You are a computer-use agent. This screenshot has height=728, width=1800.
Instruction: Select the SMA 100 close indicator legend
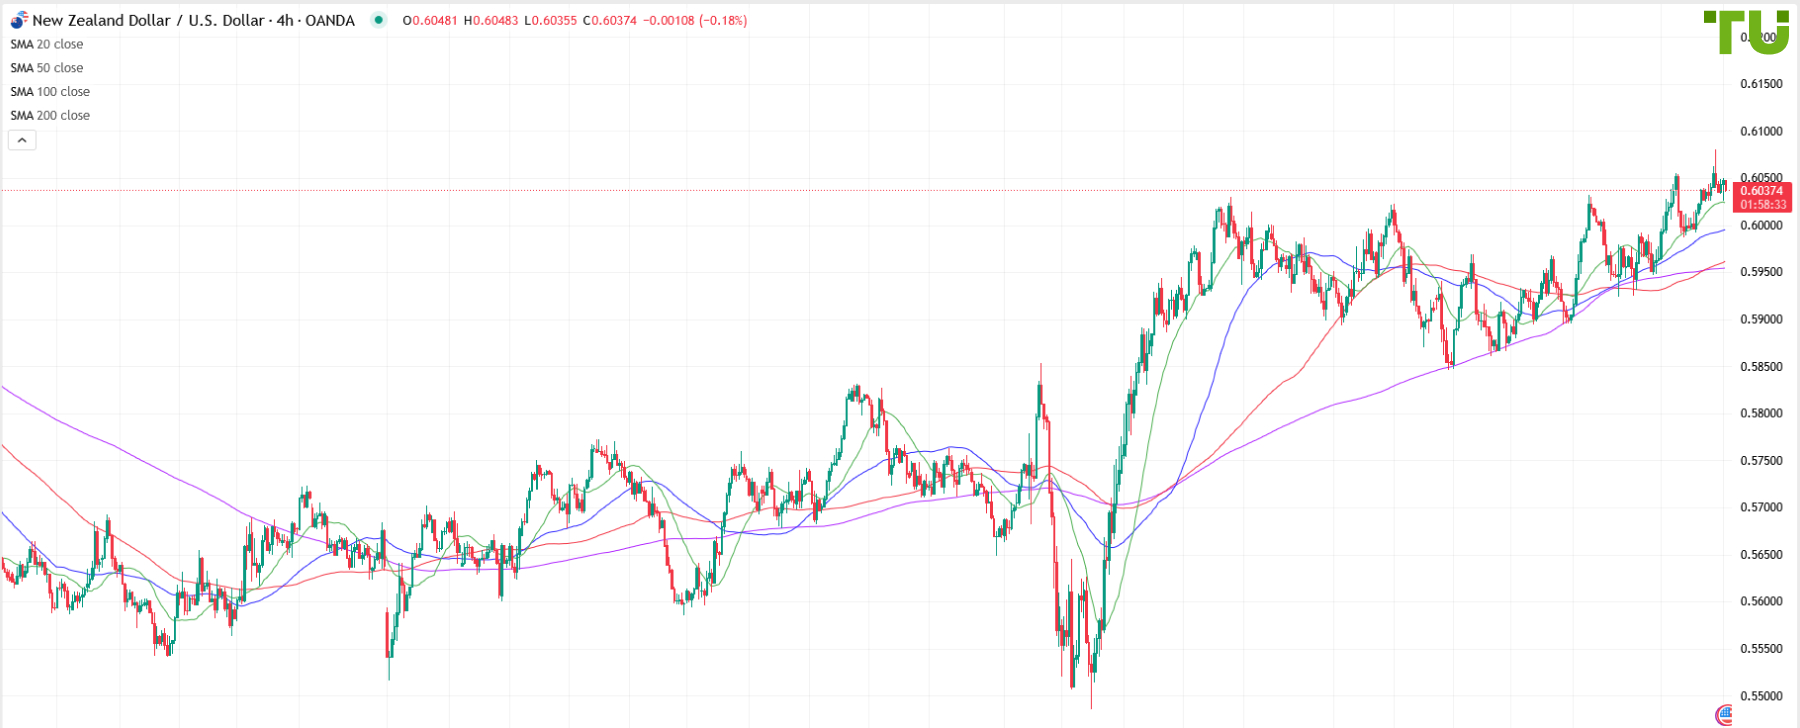pos(50,92)
